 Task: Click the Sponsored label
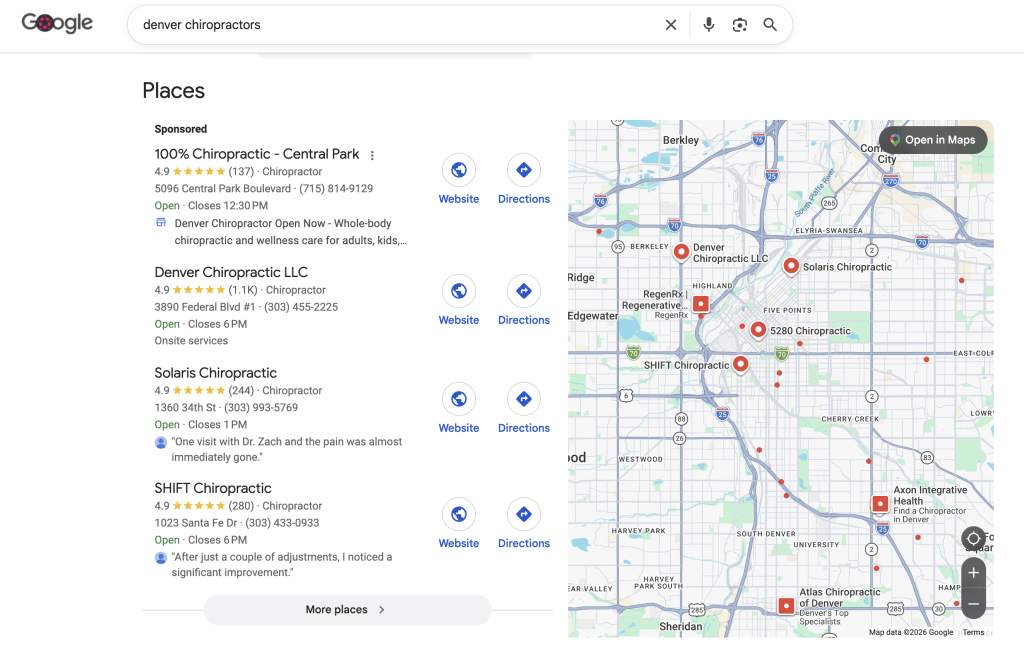(181, 129)
